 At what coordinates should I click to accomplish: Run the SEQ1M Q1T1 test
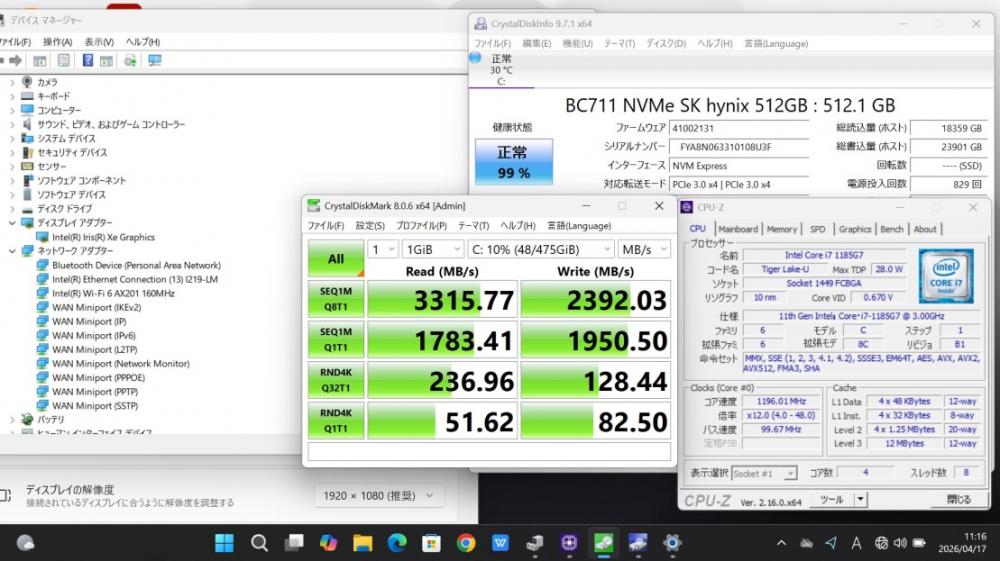click(x=336, y=340)
